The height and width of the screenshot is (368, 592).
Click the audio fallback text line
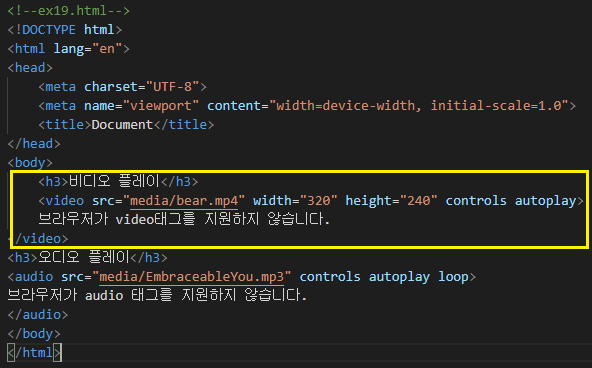[x=157, y=295]
